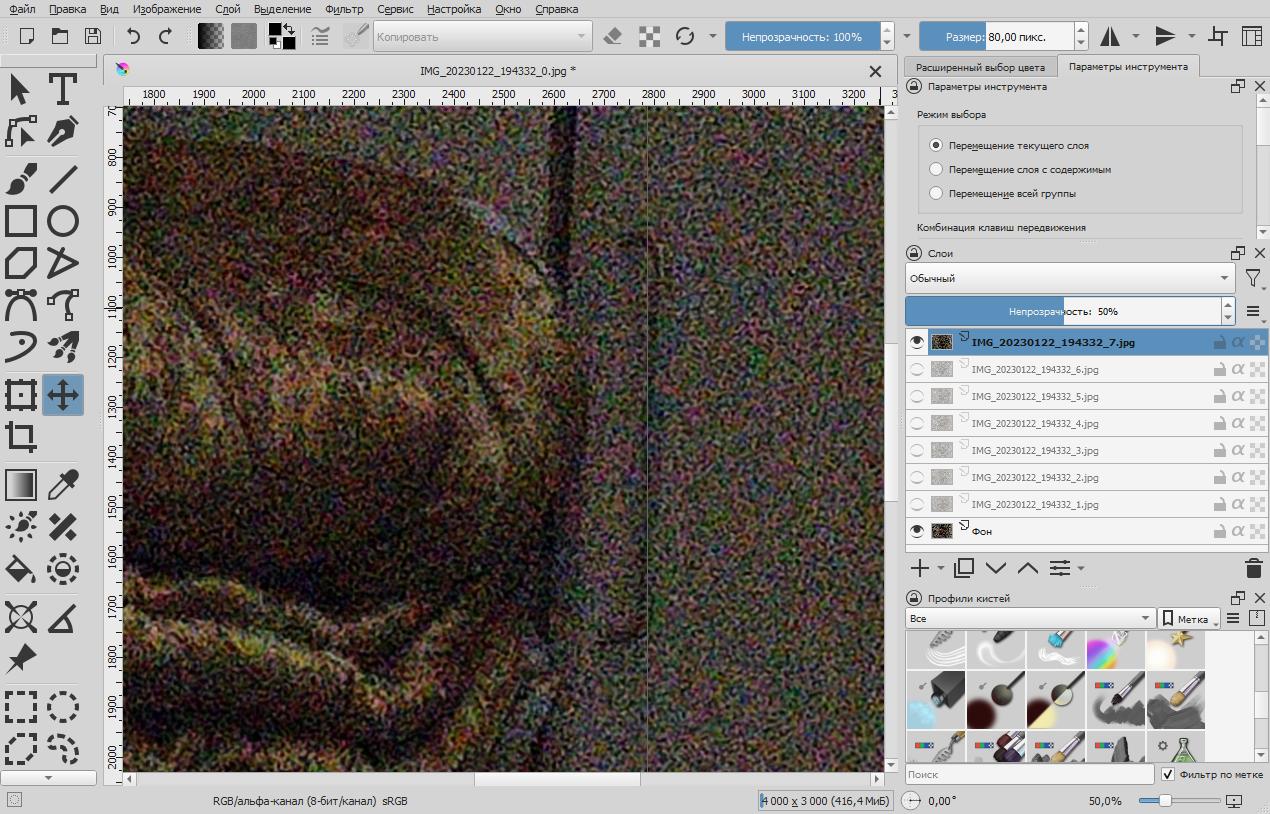Open the 'Копировать' blending mode combo box
Image resolution: width=1270 pixels, height=814 pixels.
[481, 37]
